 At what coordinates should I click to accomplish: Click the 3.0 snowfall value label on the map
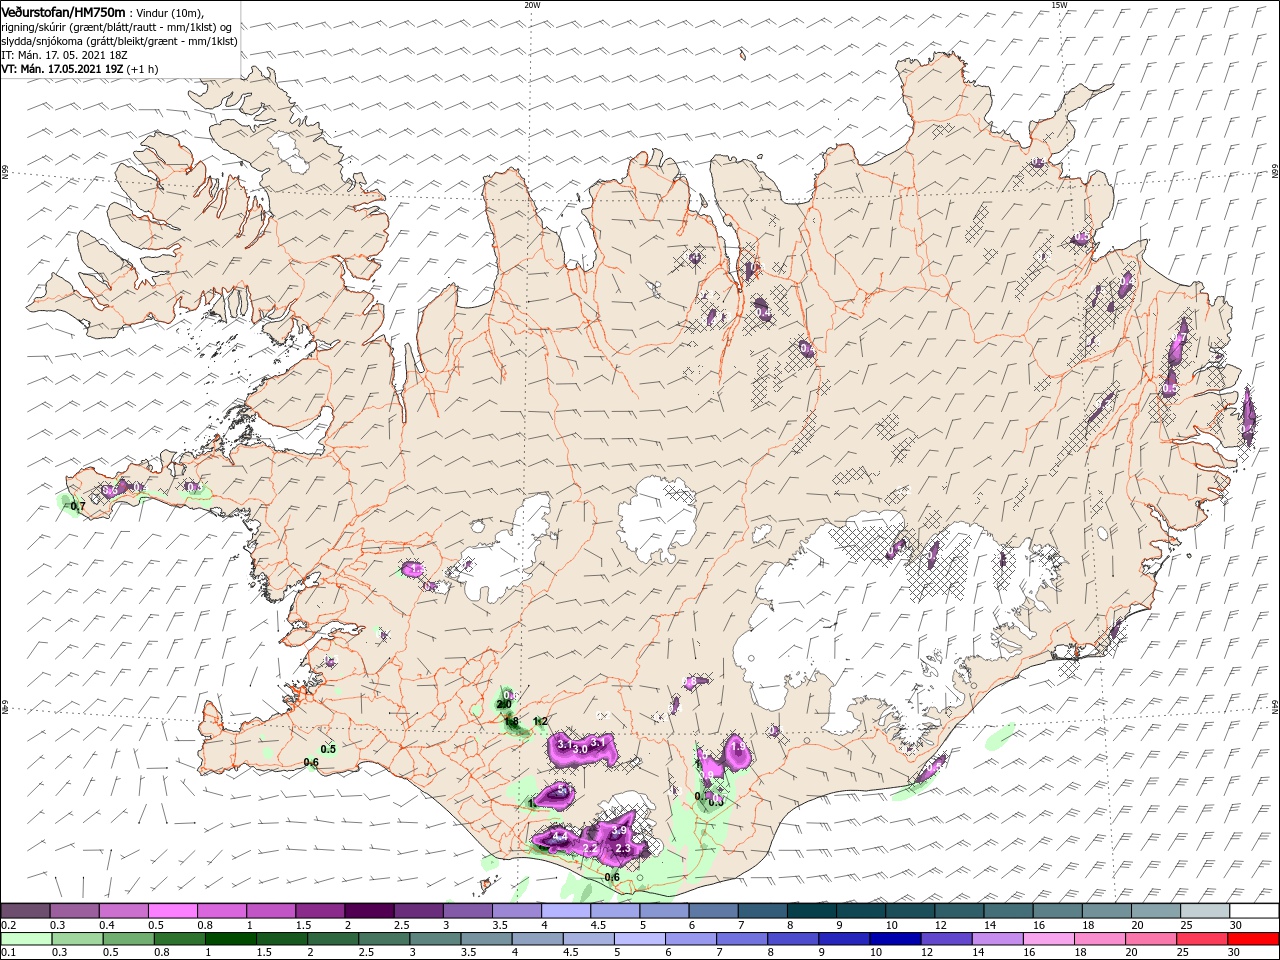click(580, 749)
